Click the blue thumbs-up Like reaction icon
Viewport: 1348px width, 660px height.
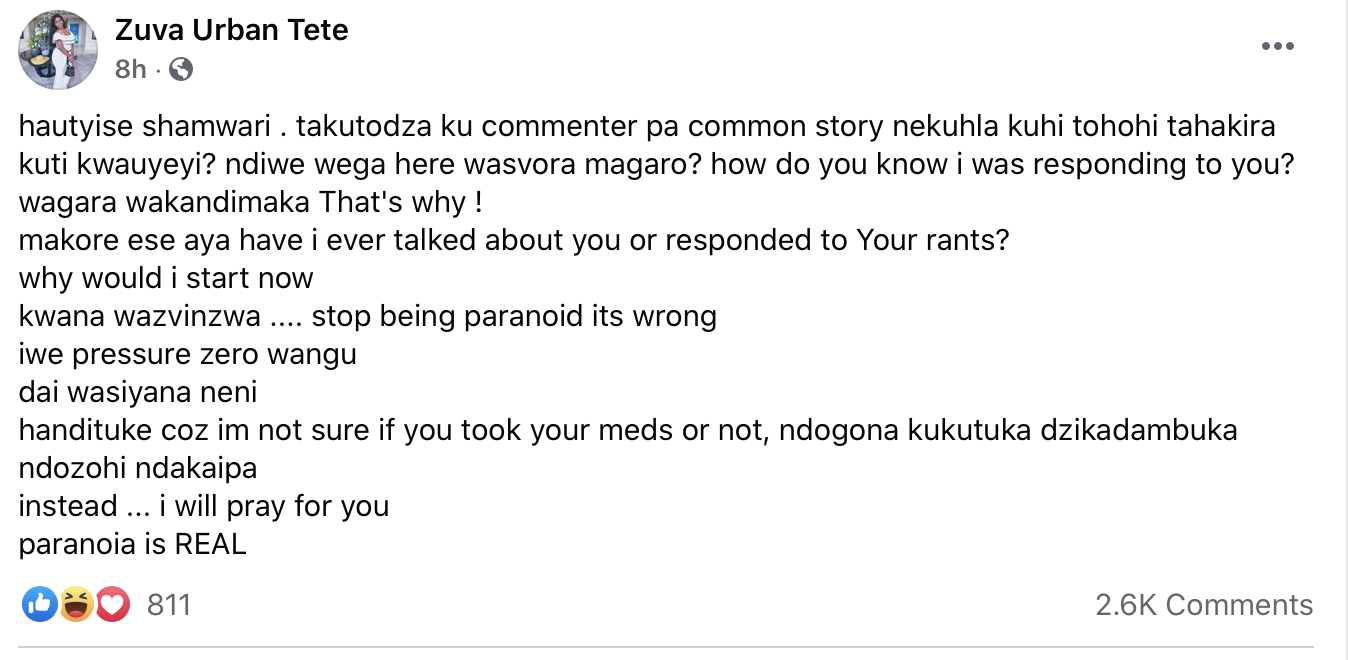click(39, 604)
